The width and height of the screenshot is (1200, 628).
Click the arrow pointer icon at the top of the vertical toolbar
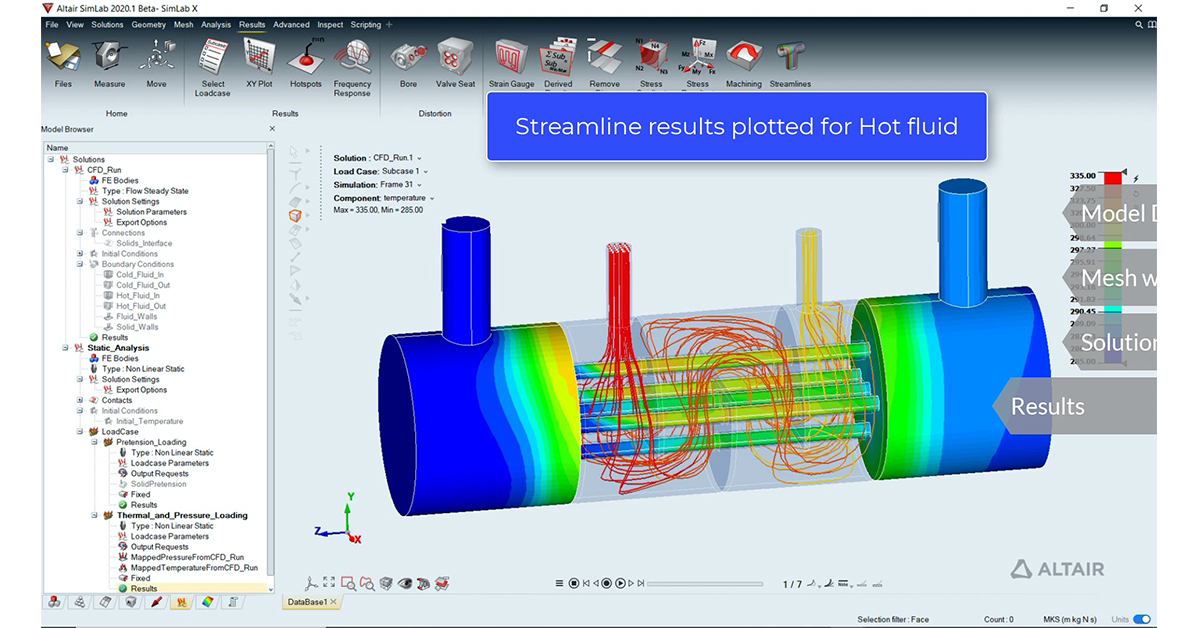(x=295, y=151)
